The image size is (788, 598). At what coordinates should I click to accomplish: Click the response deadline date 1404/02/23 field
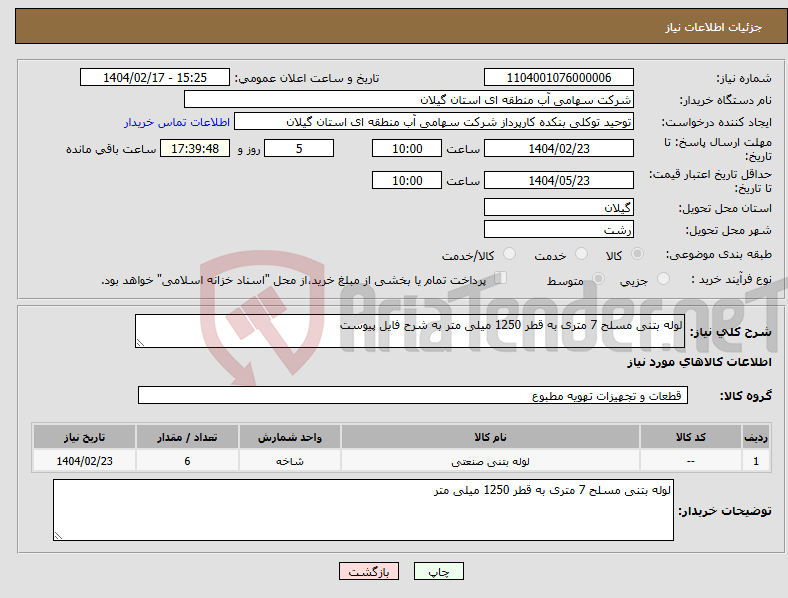pyautogui.click(x=558, y=148)
